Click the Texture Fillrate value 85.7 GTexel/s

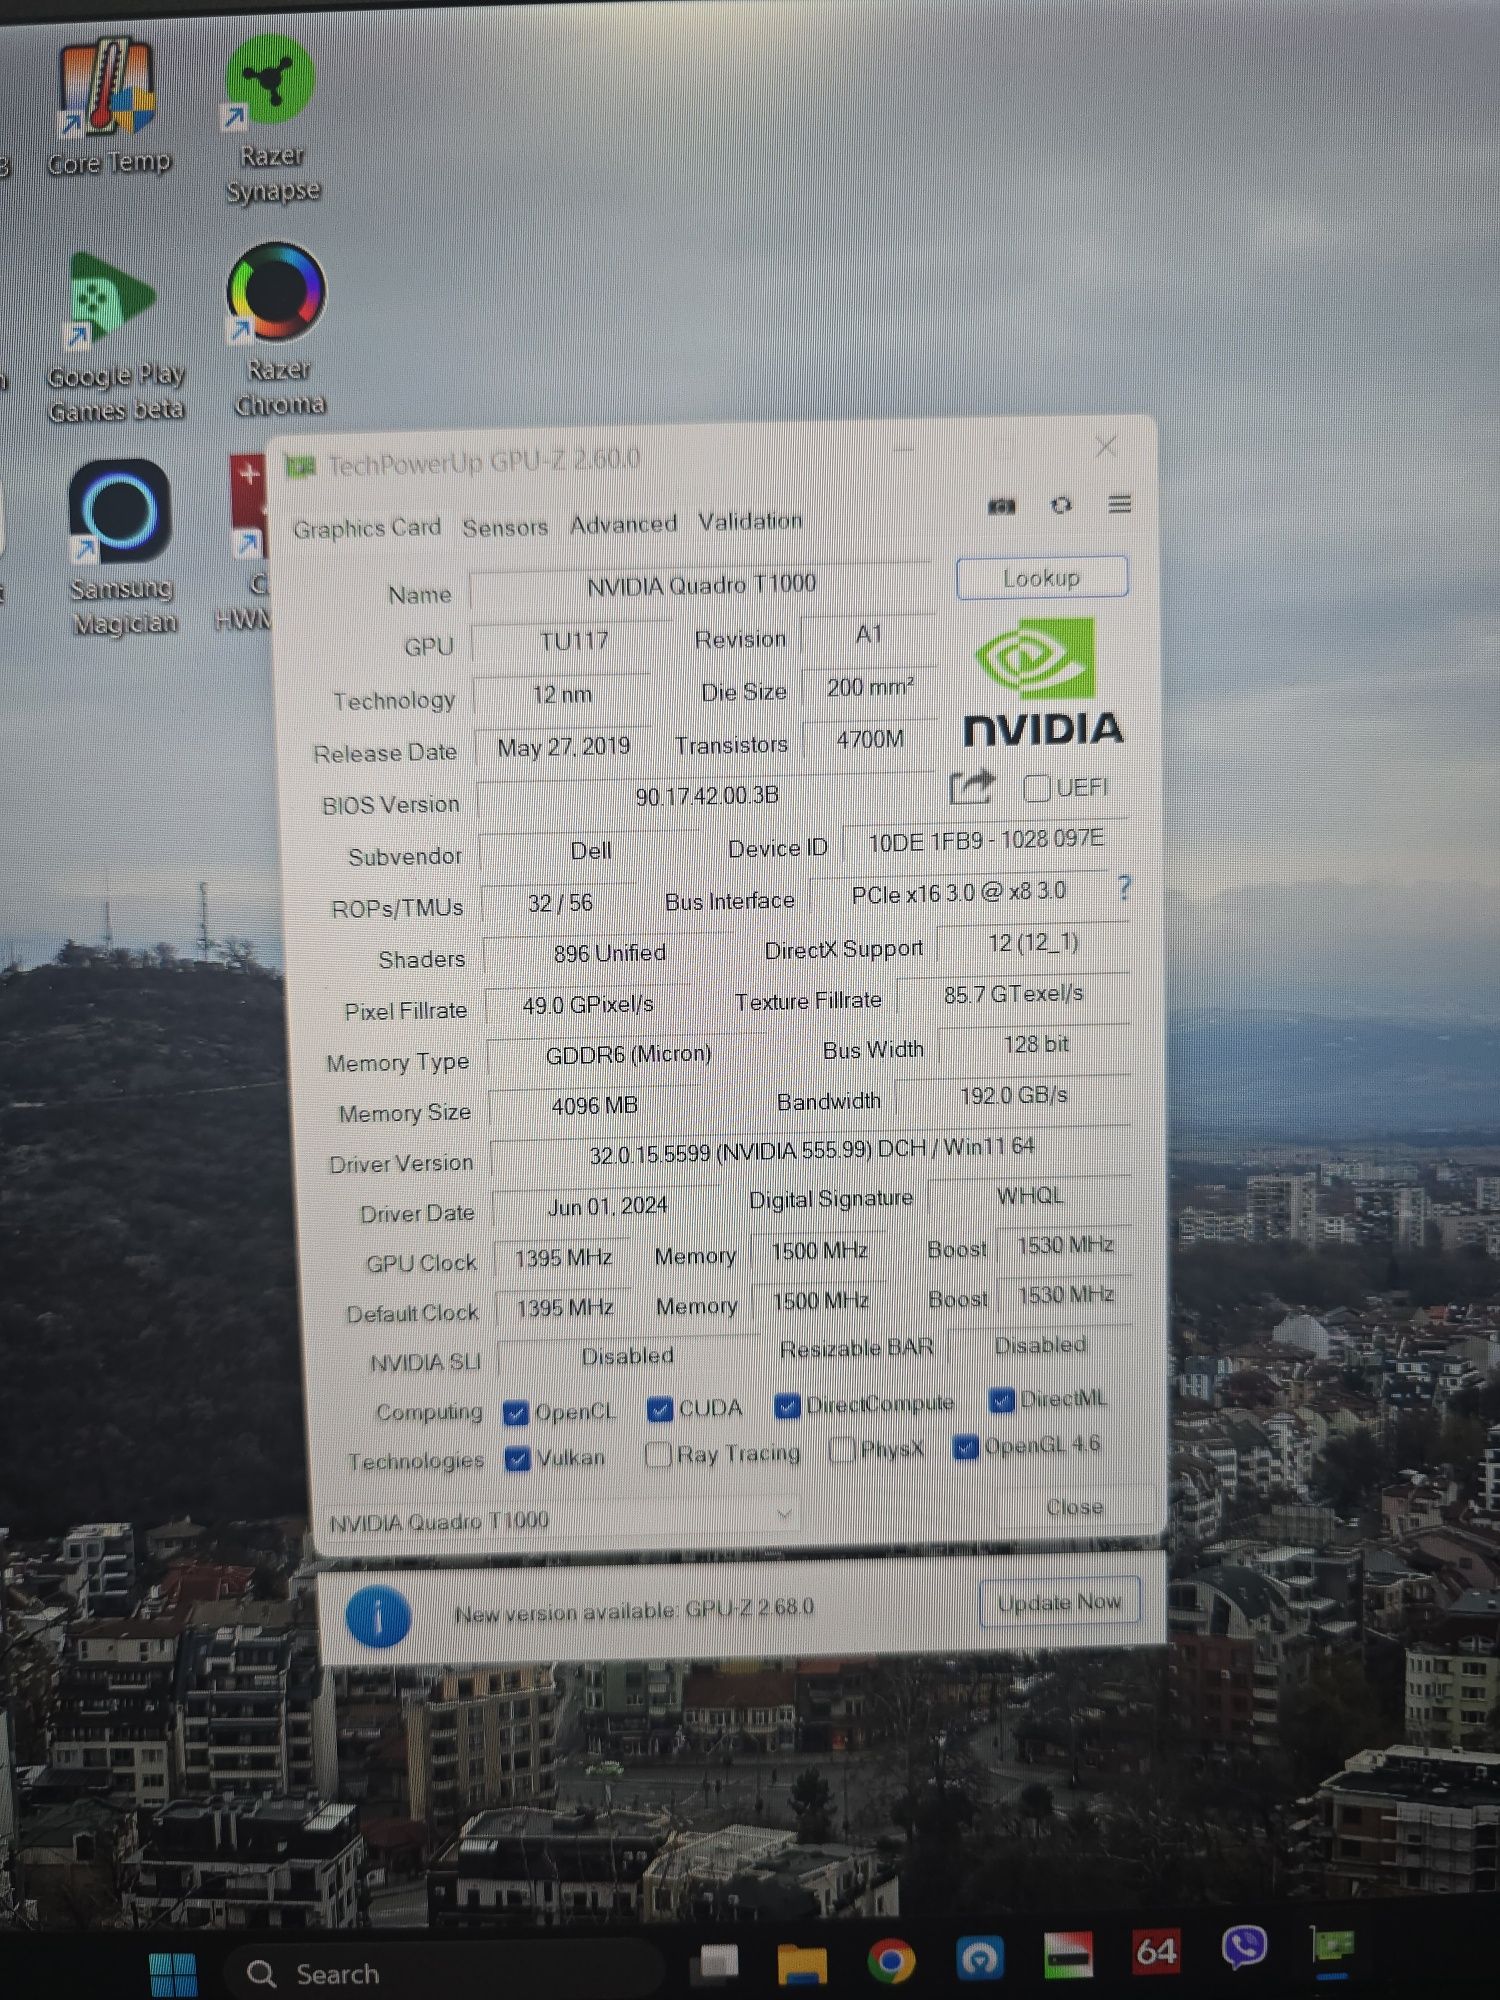point(1013,994)
